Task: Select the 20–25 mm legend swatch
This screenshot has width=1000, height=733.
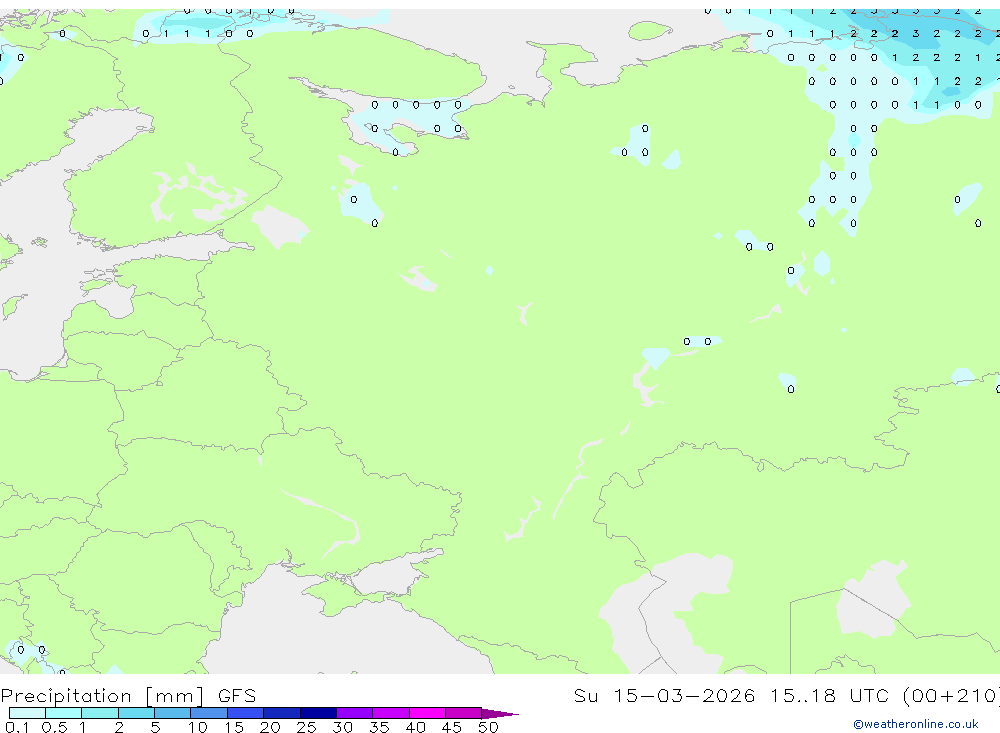Action: (282, 713)
